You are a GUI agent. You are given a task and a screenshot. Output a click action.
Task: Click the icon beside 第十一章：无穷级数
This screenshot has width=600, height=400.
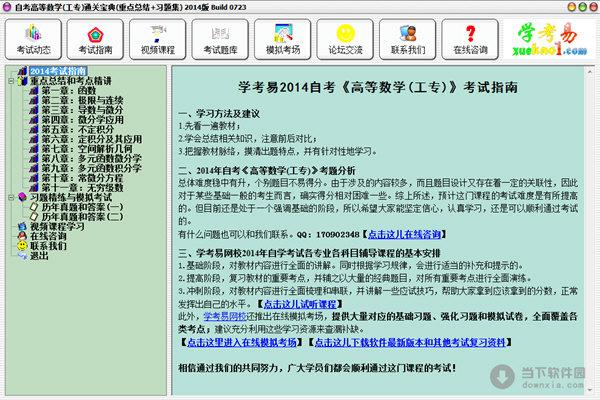tap(34, 188)
